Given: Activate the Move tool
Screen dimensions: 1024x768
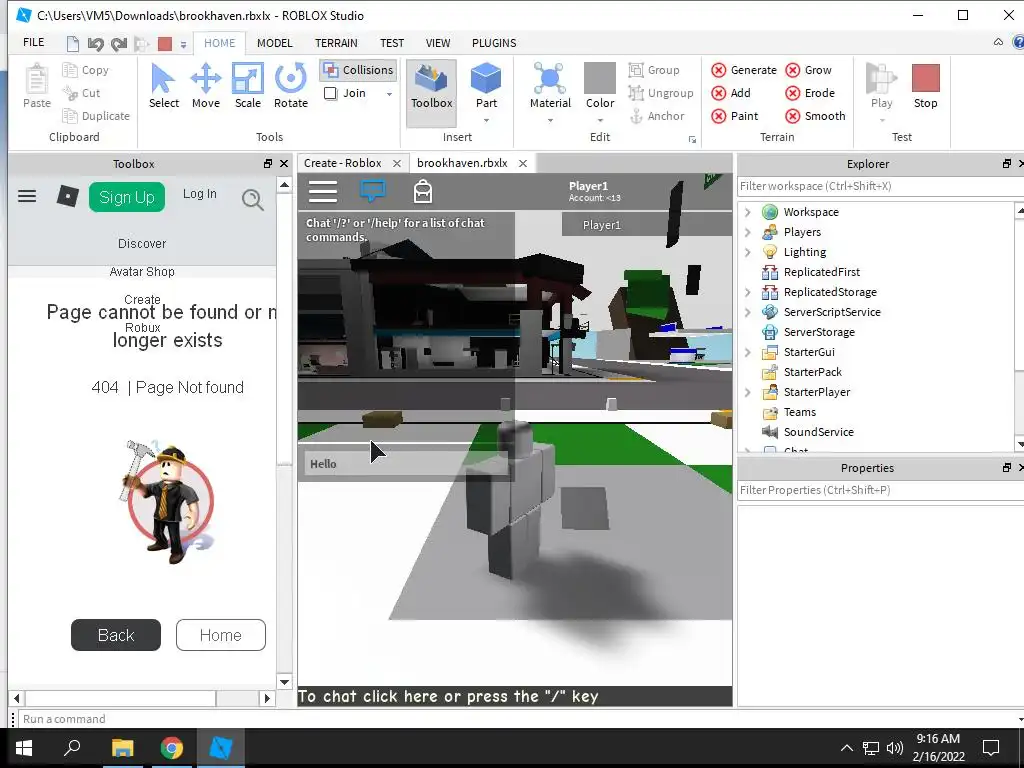Looking at the screenshot, I should [206, 86].
